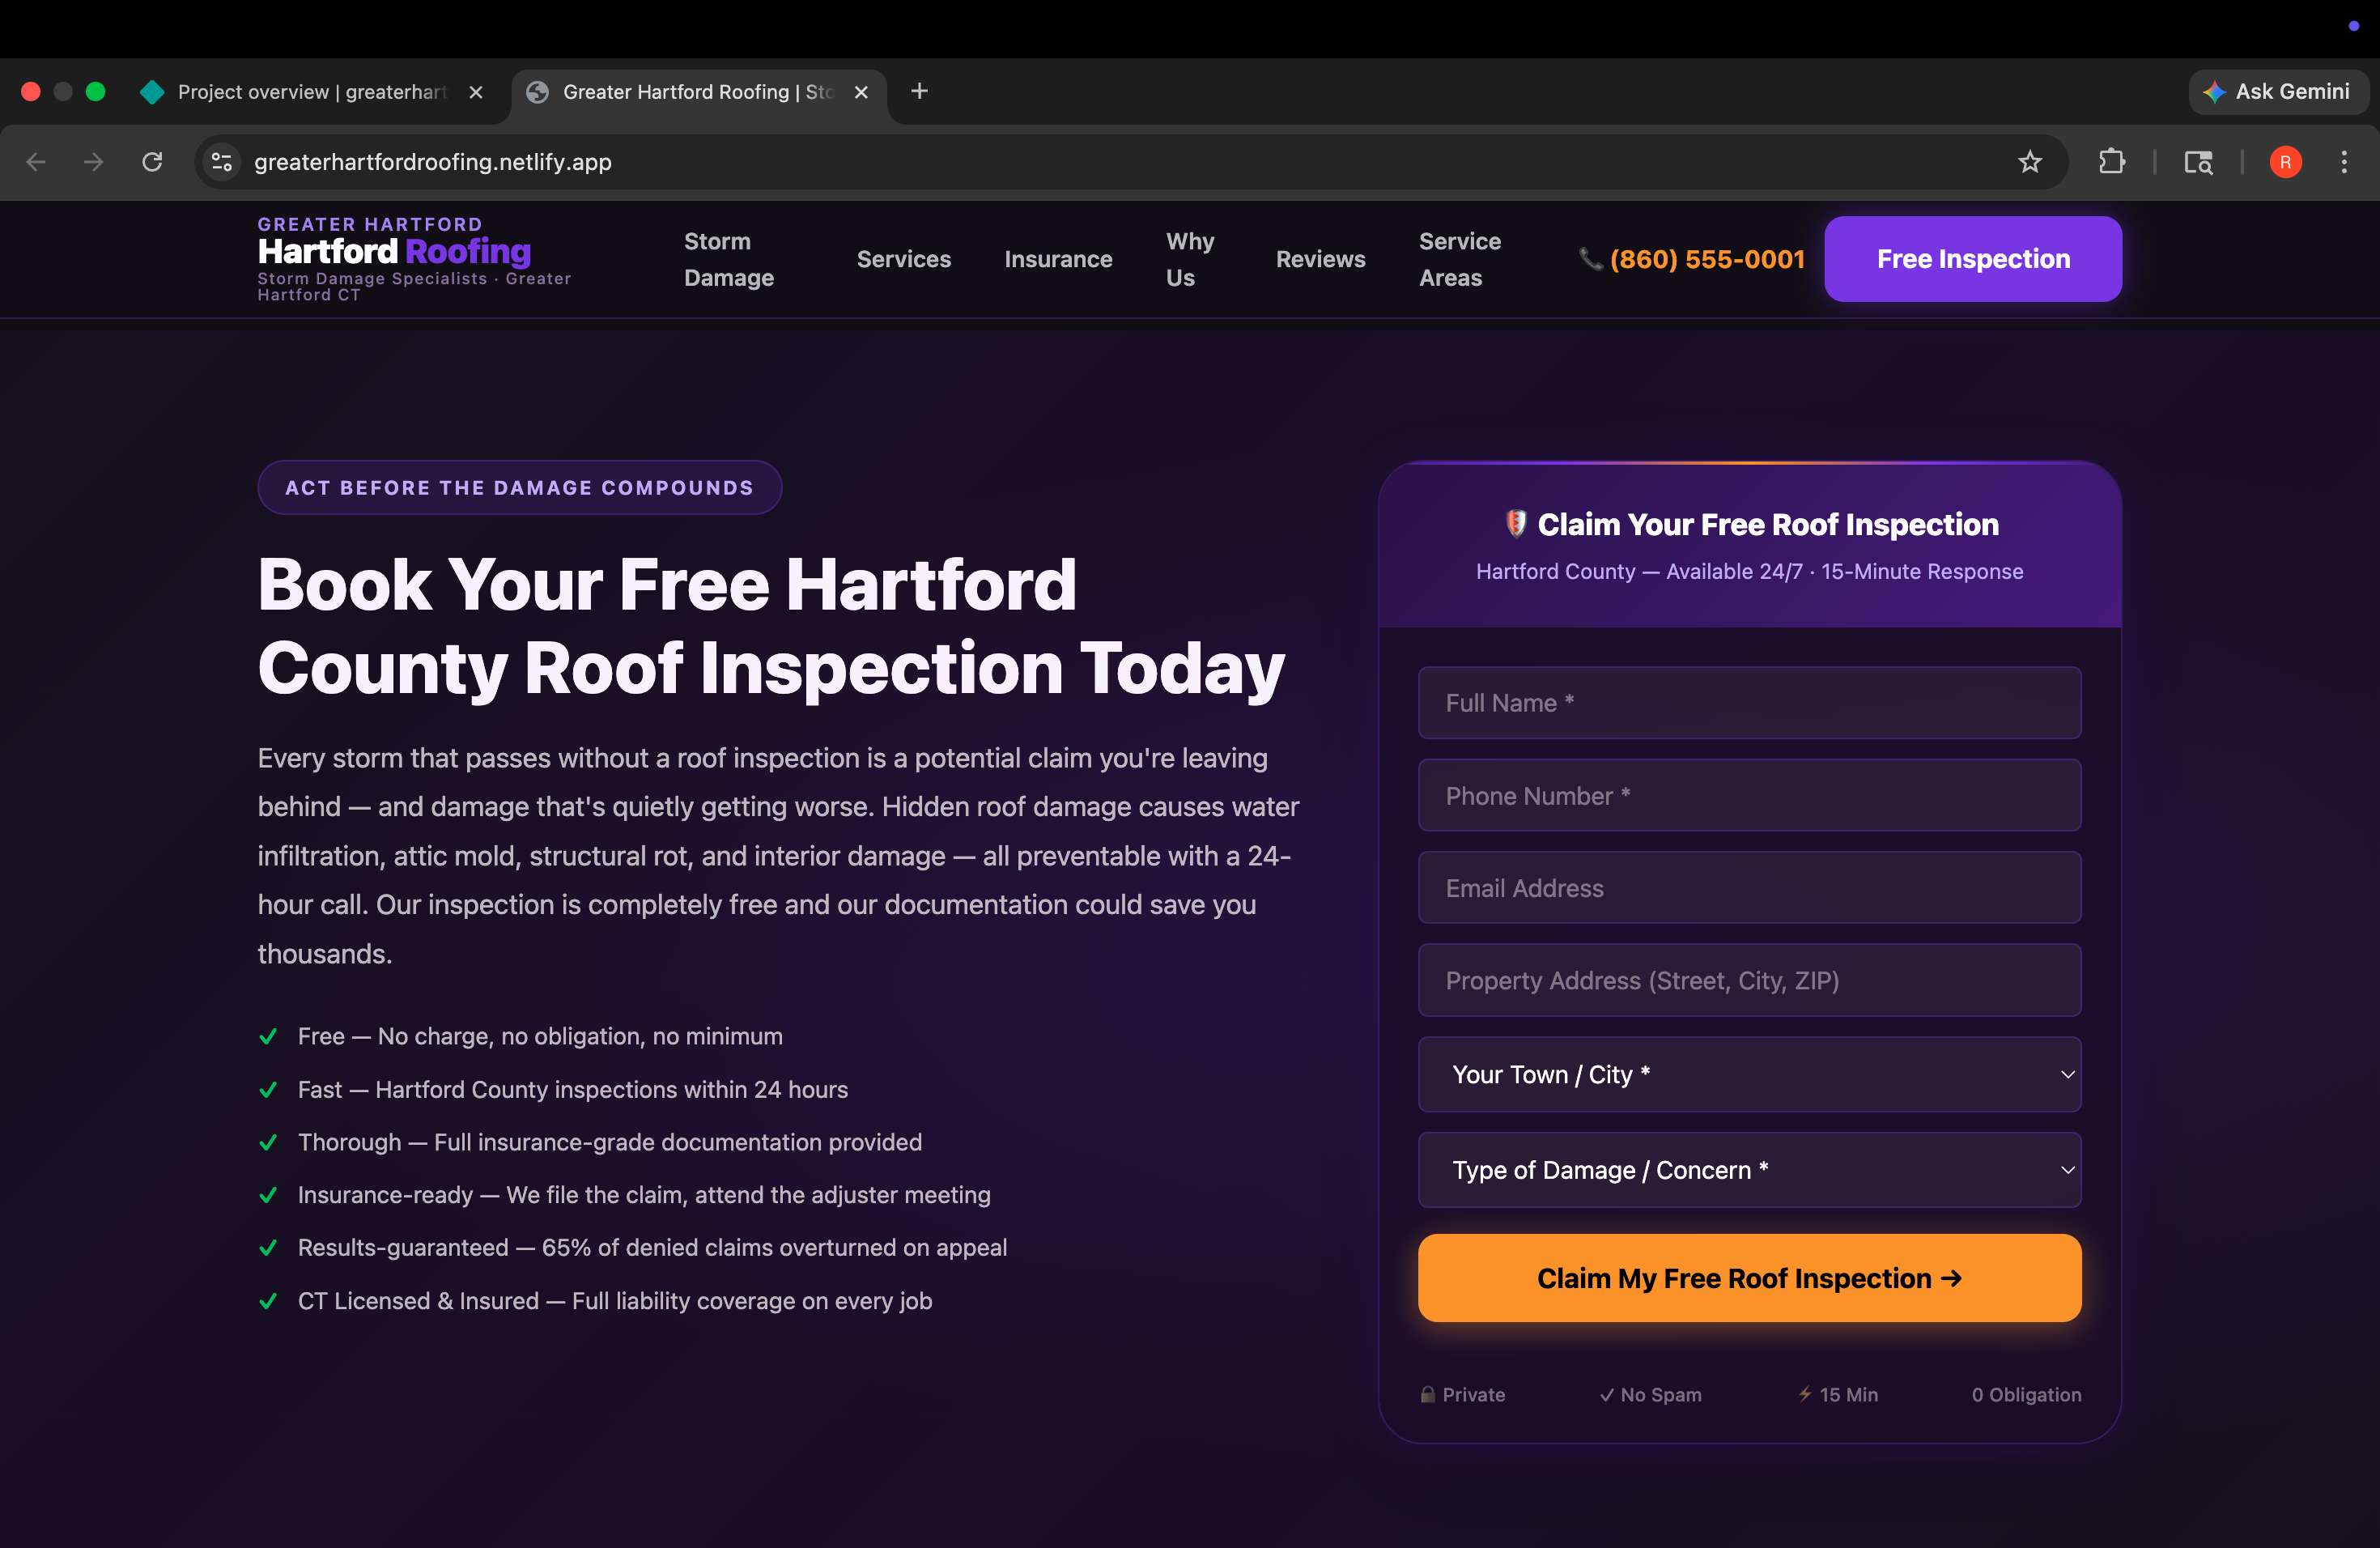Click the Act Before The Damage Compounds badge
2380x1548 pixels.
[x=519, y=488]
